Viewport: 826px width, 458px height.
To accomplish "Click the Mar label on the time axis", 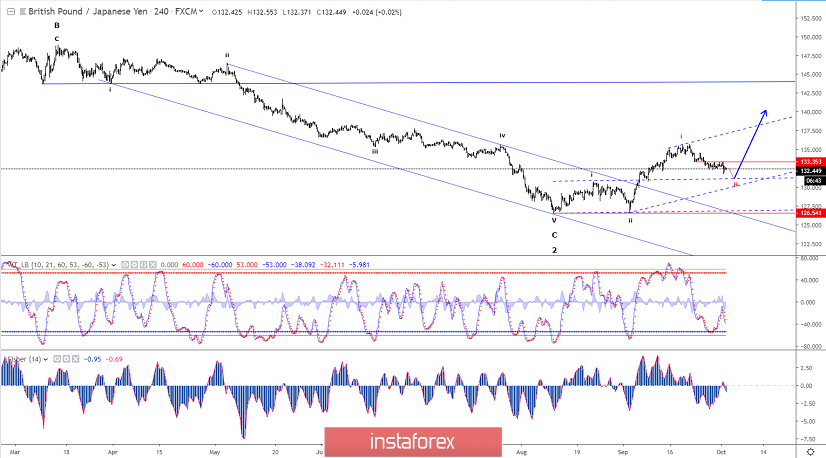I will 15,452.
